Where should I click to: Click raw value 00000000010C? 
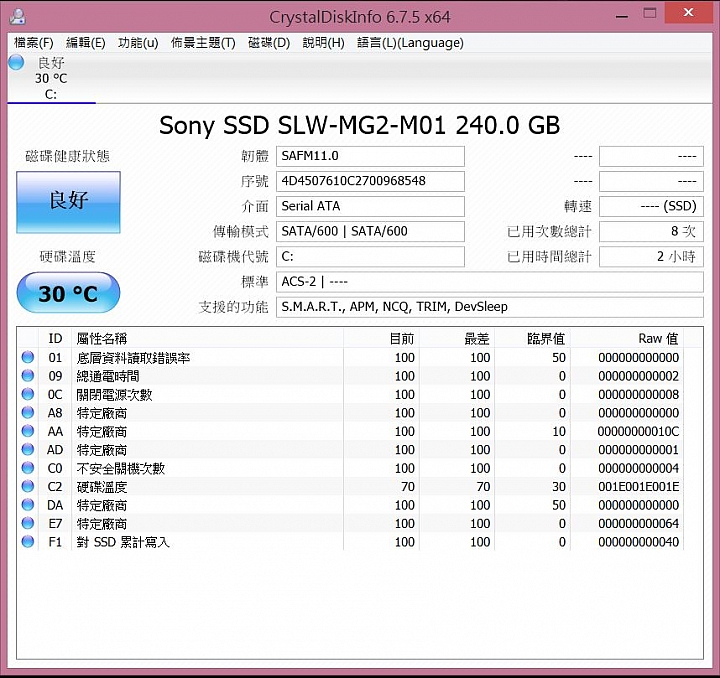point(638,431)
